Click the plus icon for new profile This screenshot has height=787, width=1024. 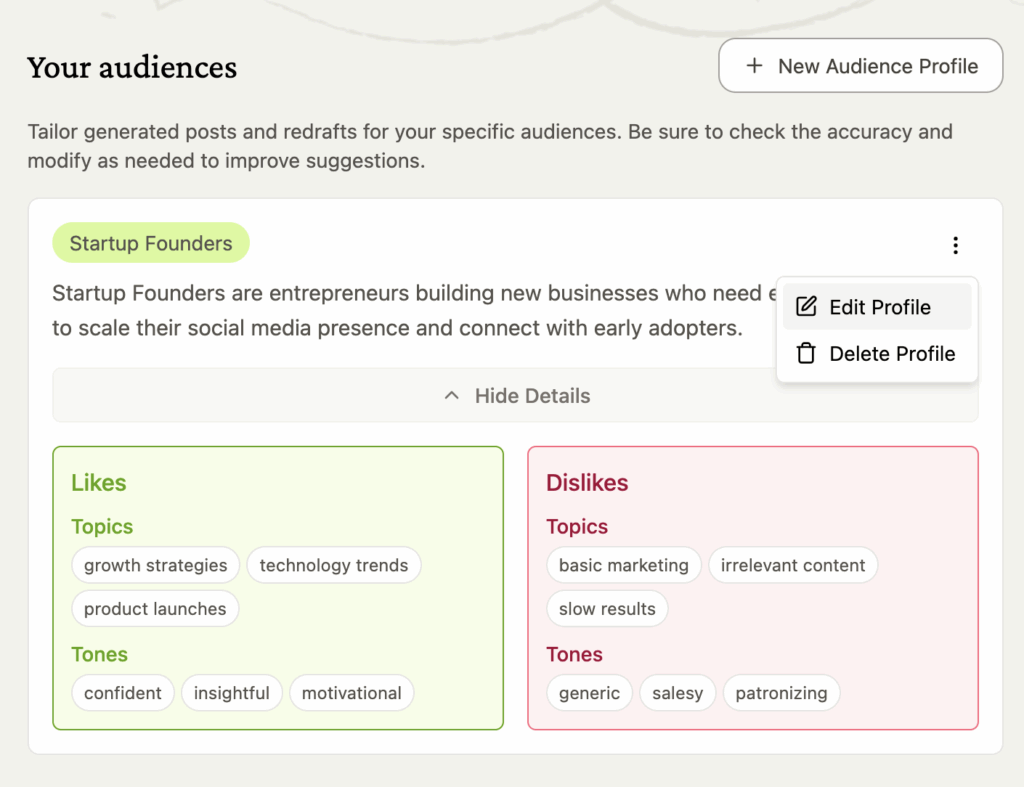coord(754,66)
